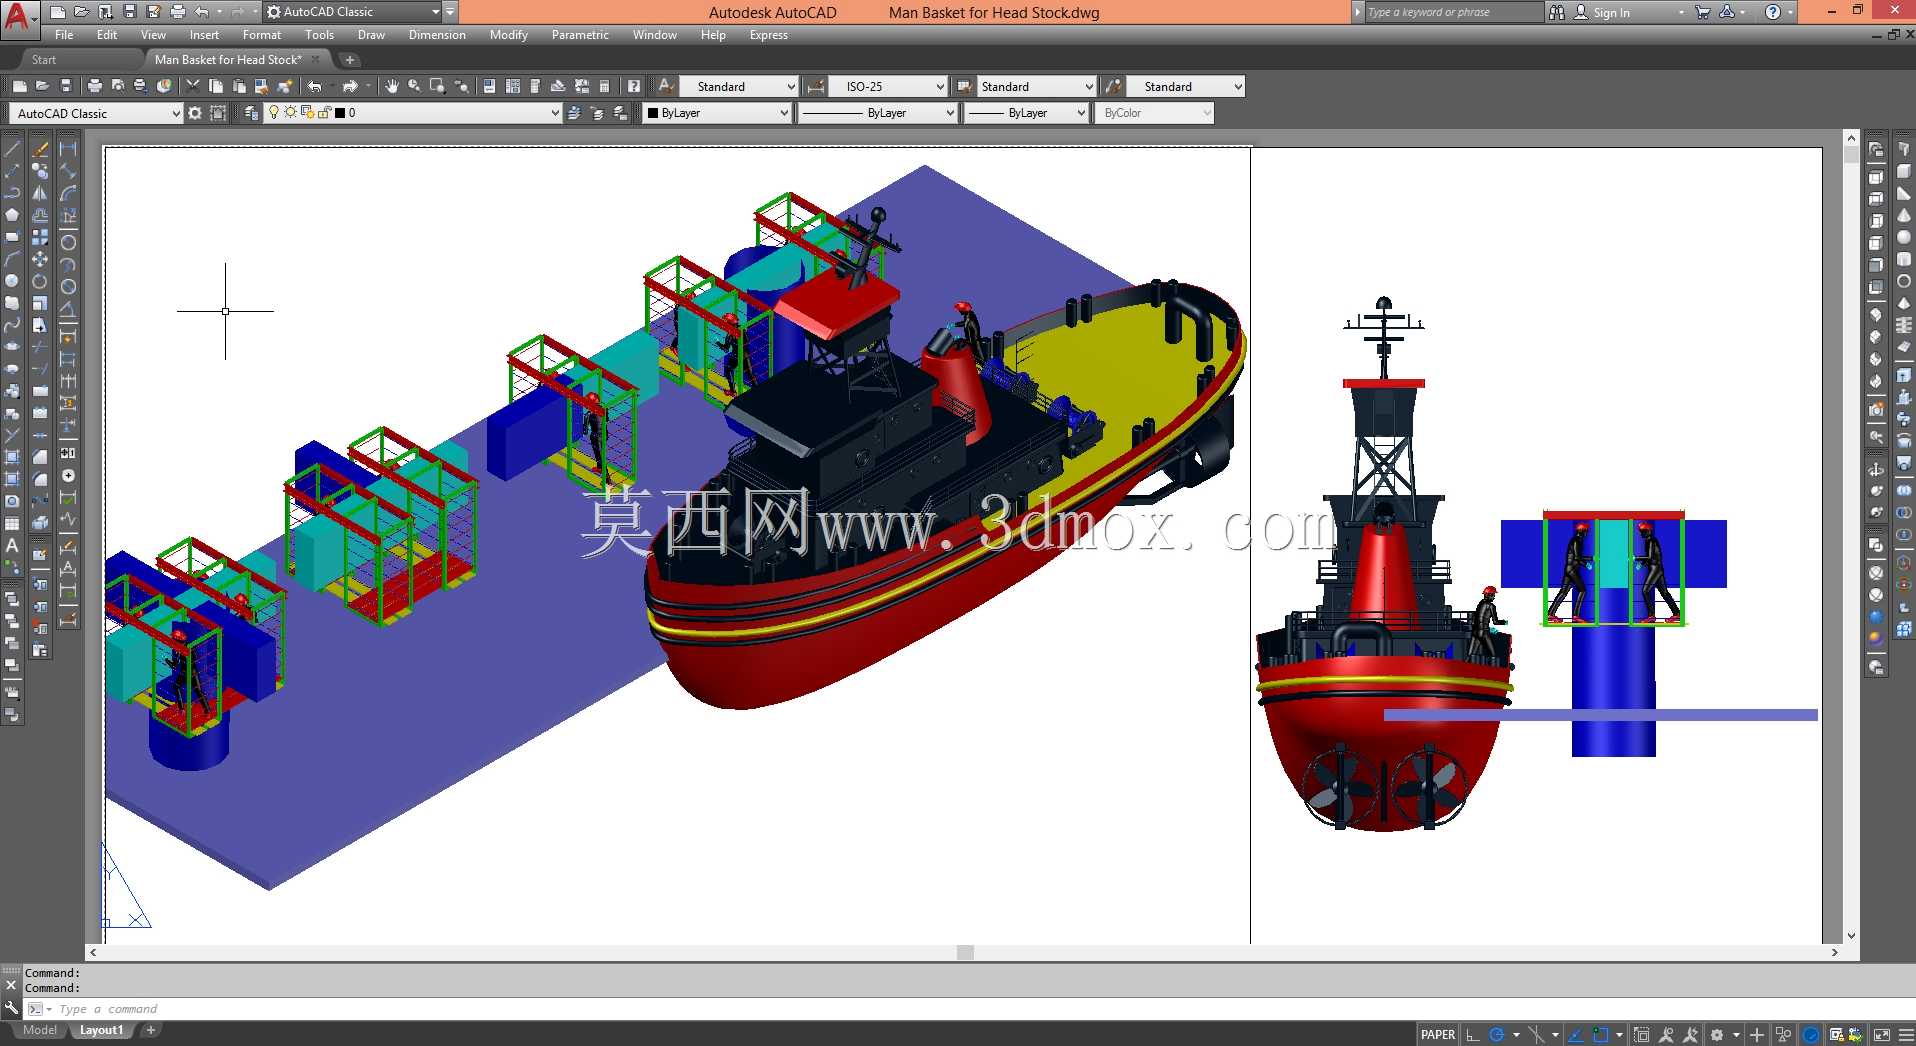Image resolution: width=1916 pixels, height=1046 pixels.
Task: Open the Autodesk App Store cart icon
Action: [1702, 12]
